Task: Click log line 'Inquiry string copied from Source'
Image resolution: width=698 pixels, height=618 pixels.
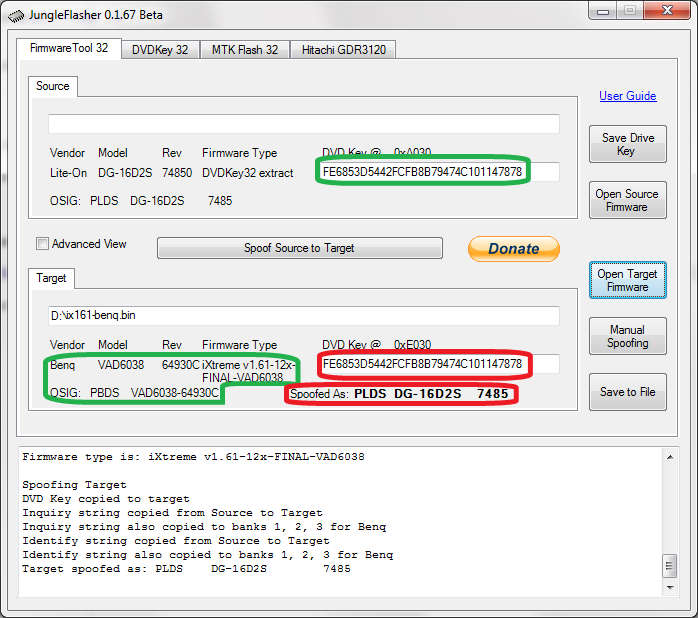Action: point(172,513)
